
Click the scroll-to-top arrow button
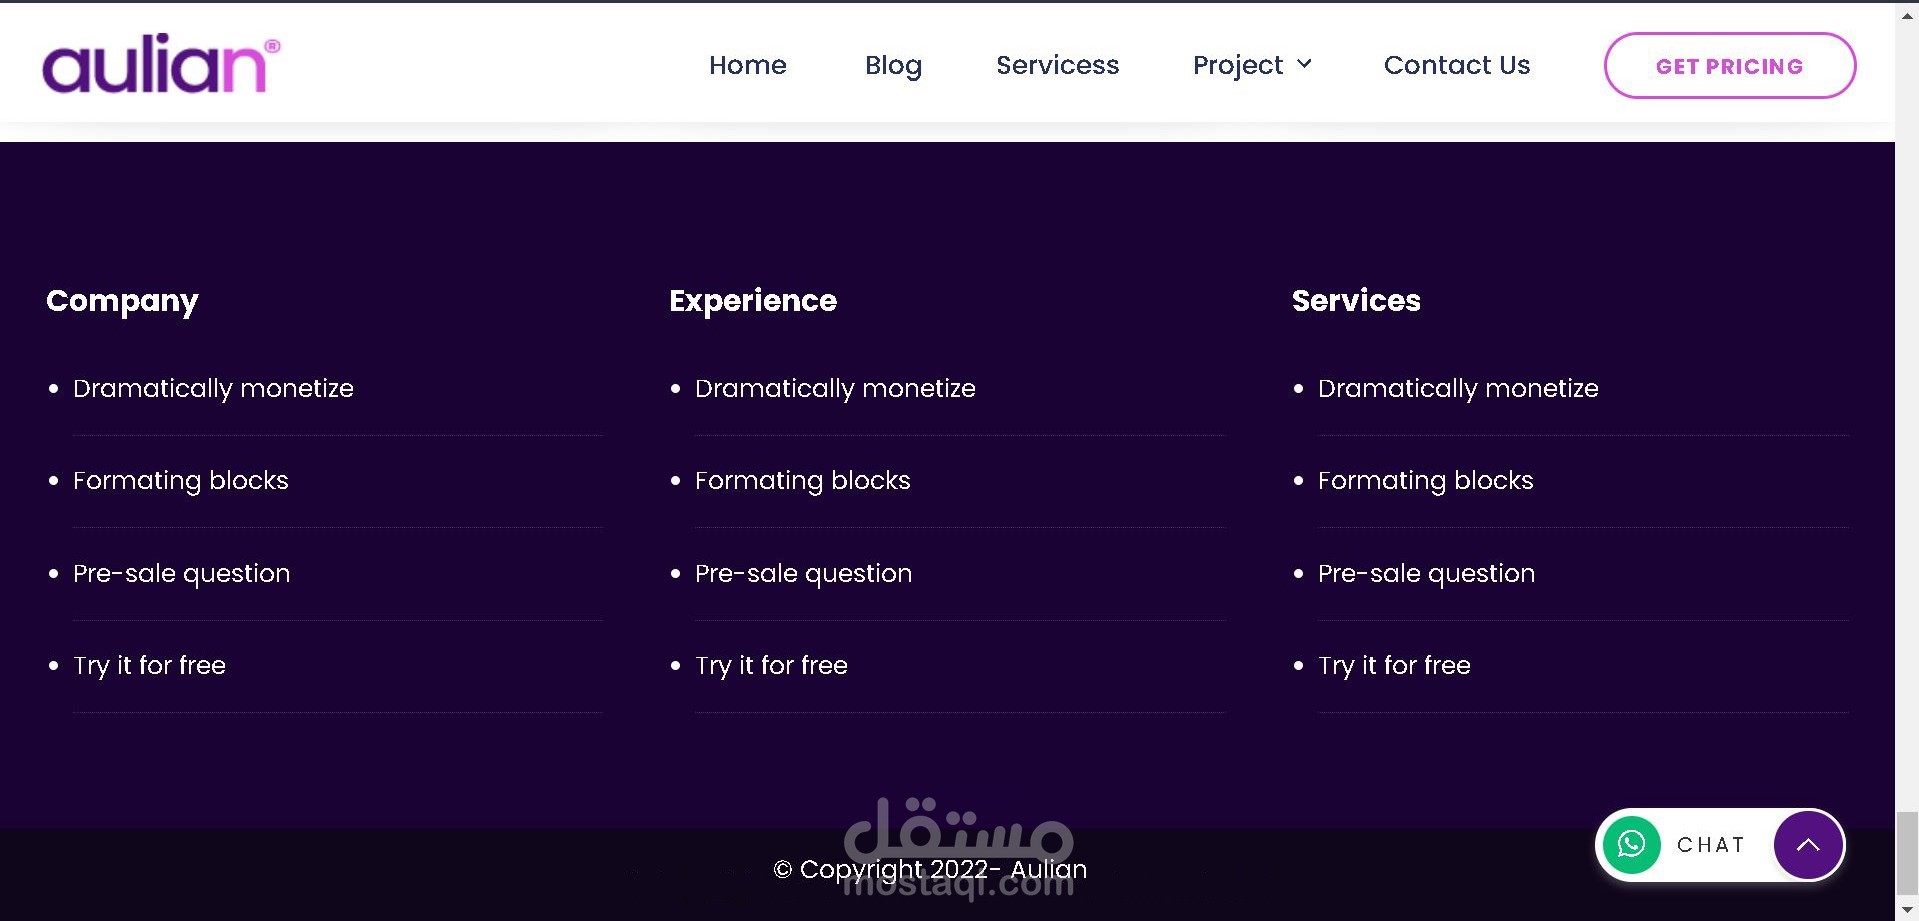point(1808,845)
